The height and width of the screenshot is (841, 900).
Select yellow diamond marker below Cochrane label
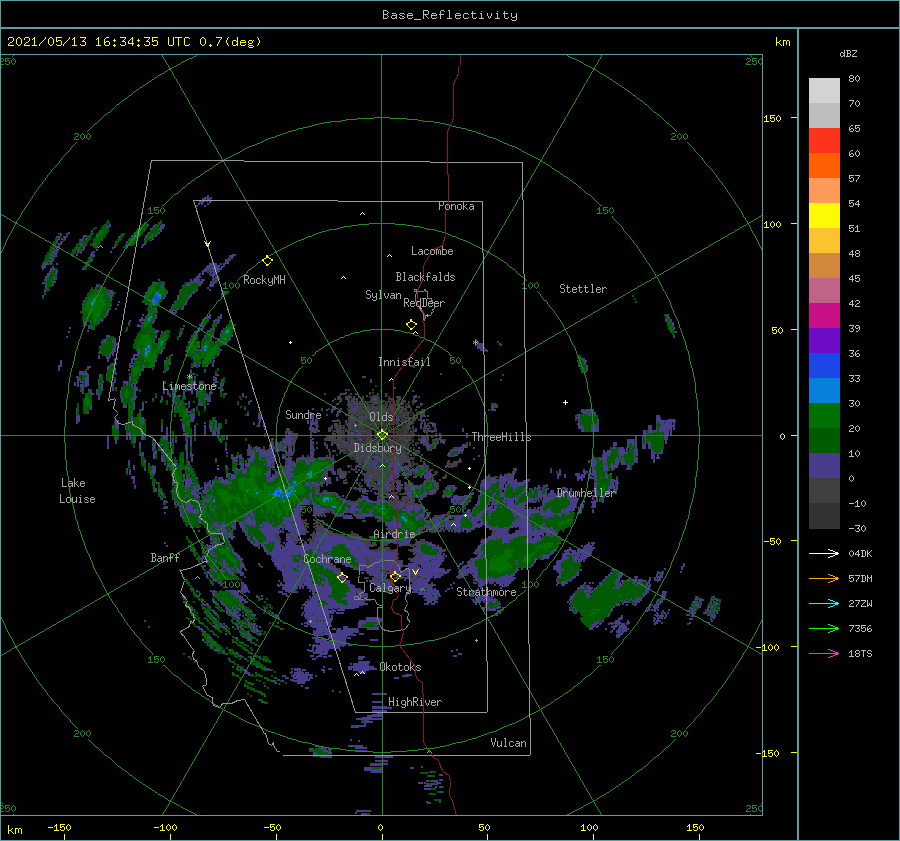342,577
